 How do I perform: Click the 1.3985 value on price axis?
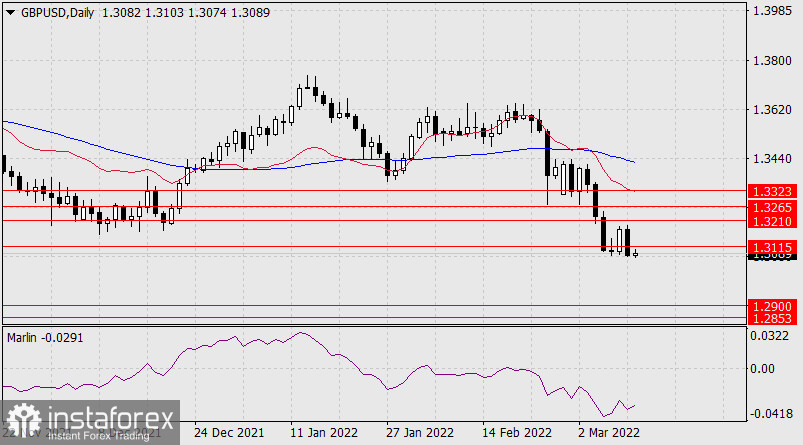tap(772, 12)
